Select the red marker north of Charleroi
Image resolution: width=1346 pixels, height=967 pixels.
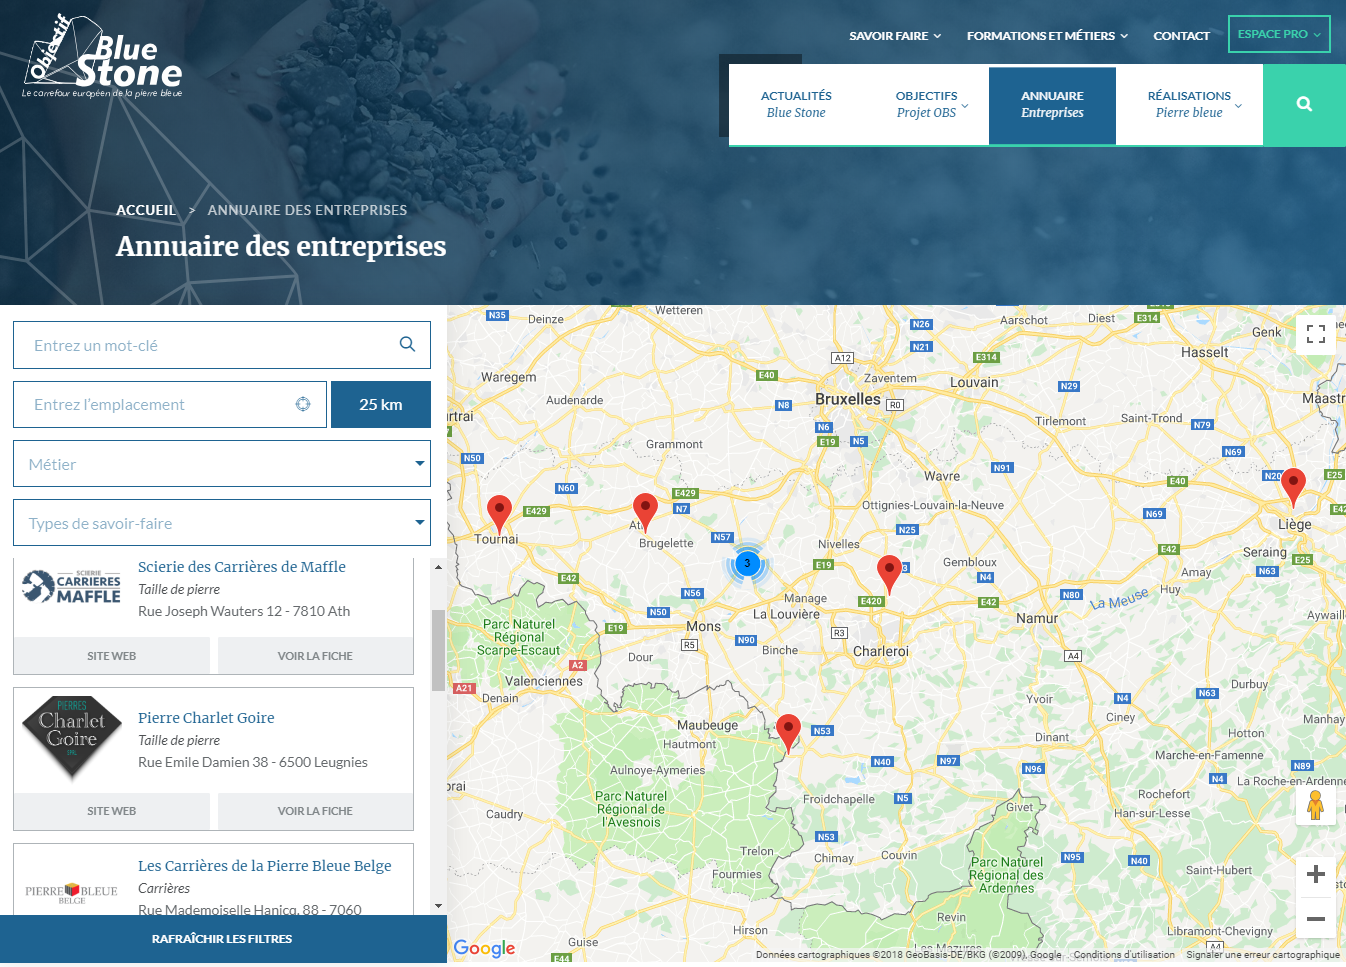click(889, 574)
